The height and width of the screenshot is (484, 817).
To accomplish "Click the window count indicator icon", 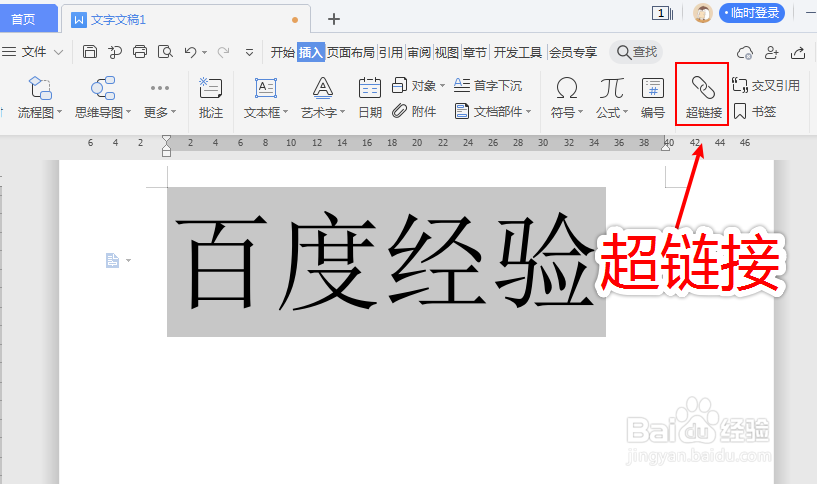I will pos(662,13).
